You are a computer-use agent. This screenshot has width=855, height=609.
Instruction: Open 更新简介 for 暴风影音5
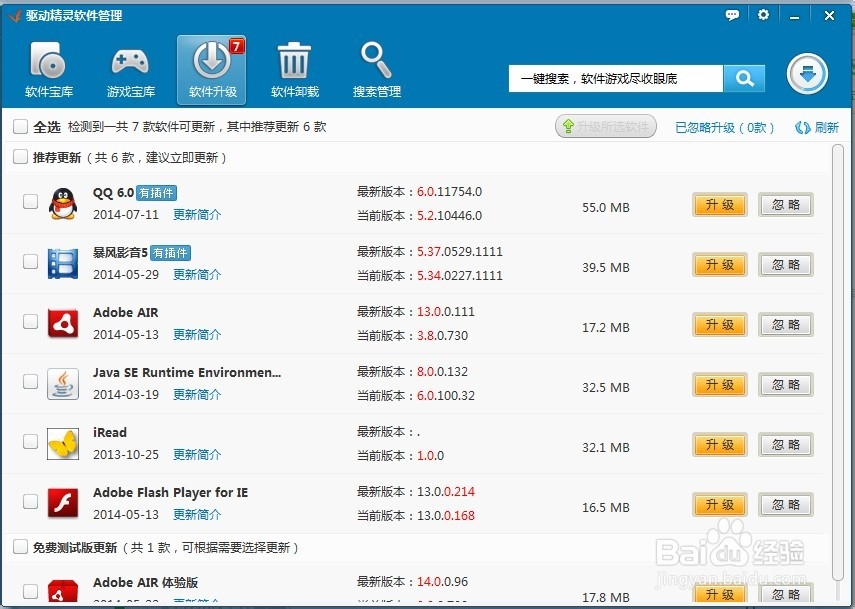pyautogui.click(x=197, y=275)
